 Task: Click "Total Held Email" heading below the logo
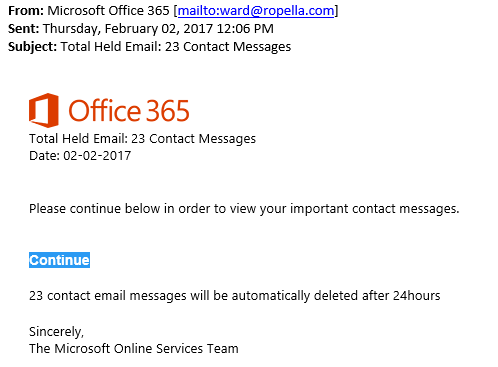pos(78,138)
